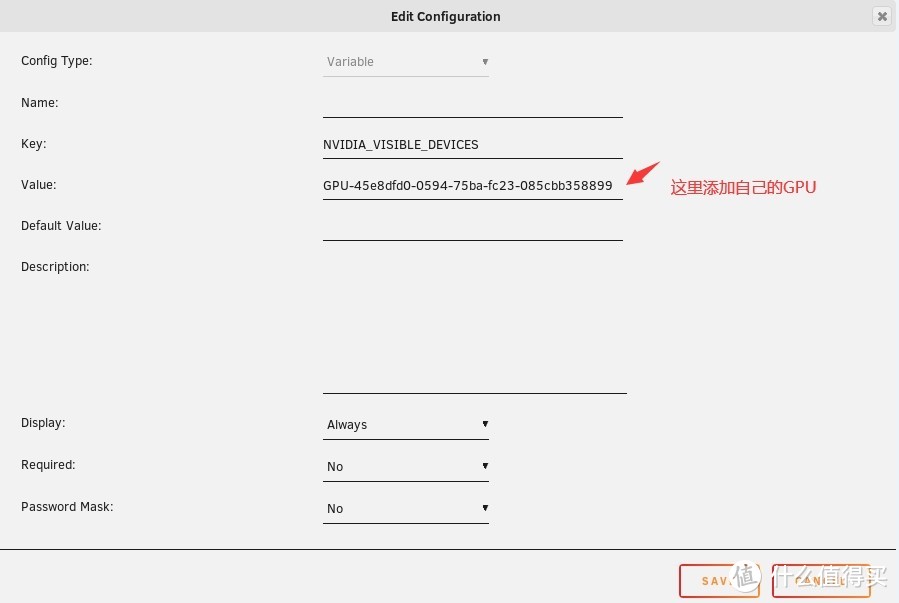Image resolution: width=899 pixels, height=603 pixels.
Task: Click the Description label
Action: coord(55,267)
